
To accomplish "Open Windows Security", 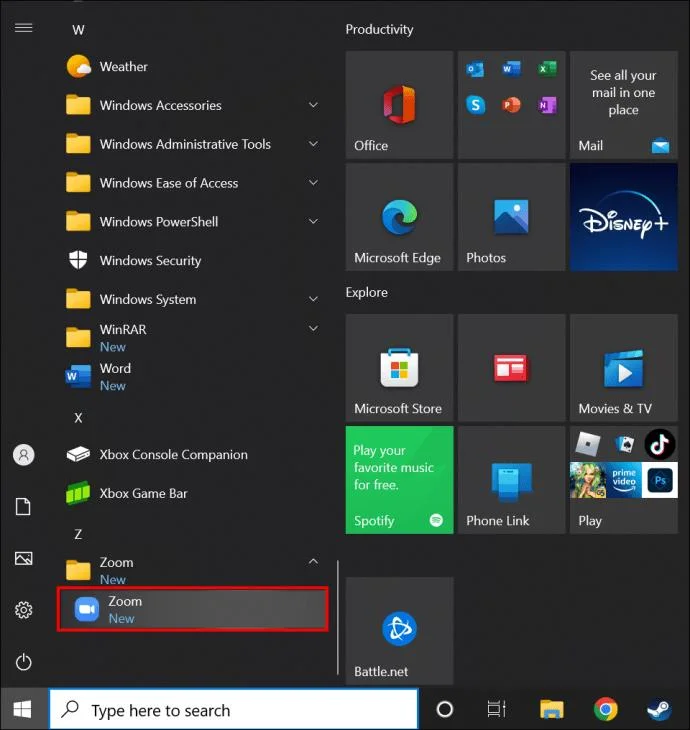I will point(192,260).
